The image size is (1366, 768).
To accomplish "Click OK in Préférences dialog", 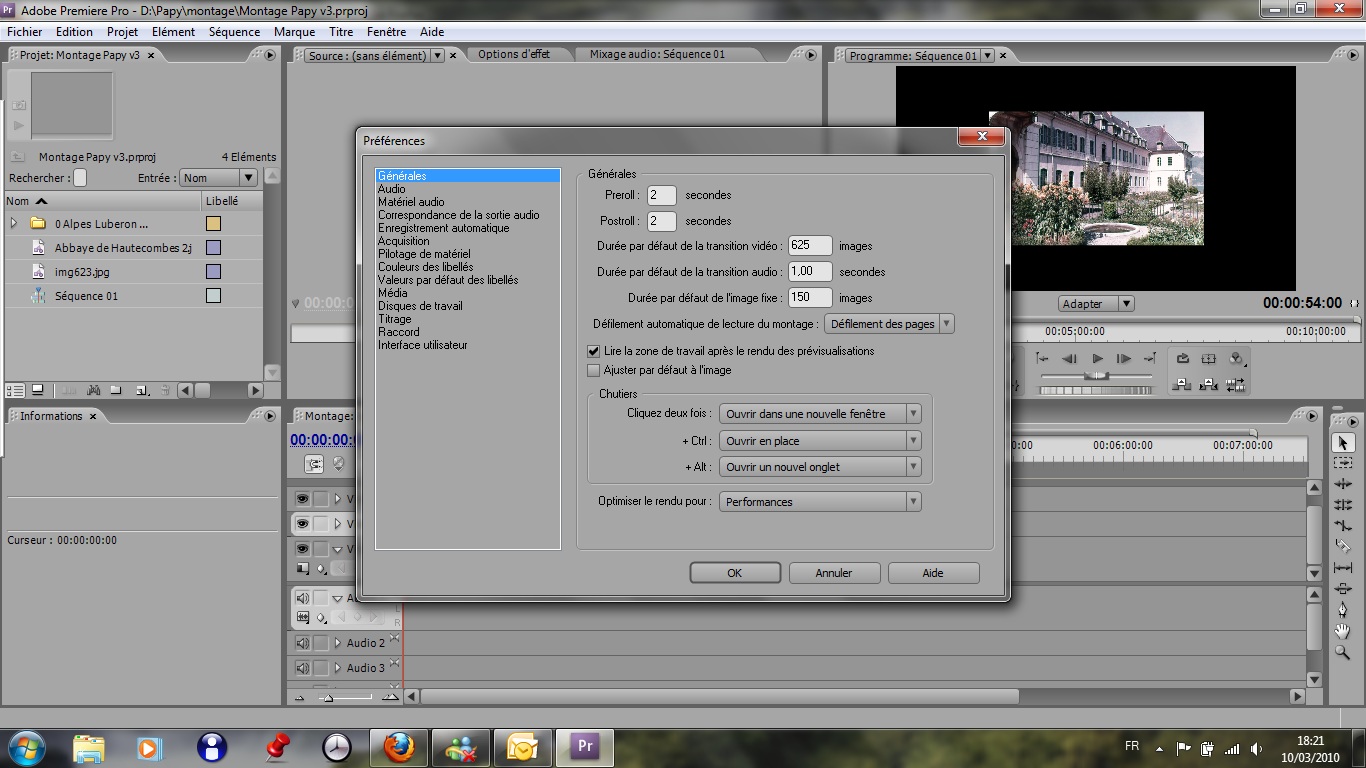I will [735, 573].
